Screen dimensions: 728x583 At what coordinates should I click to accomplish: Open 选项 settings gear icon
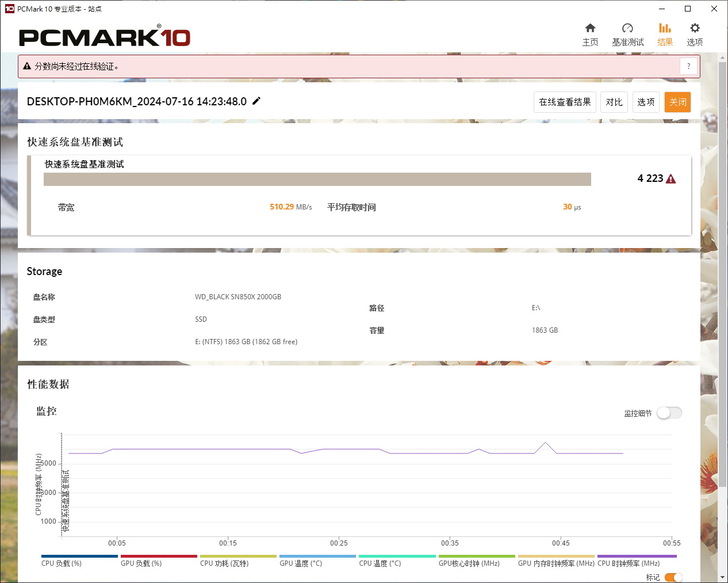click(695, 34)
